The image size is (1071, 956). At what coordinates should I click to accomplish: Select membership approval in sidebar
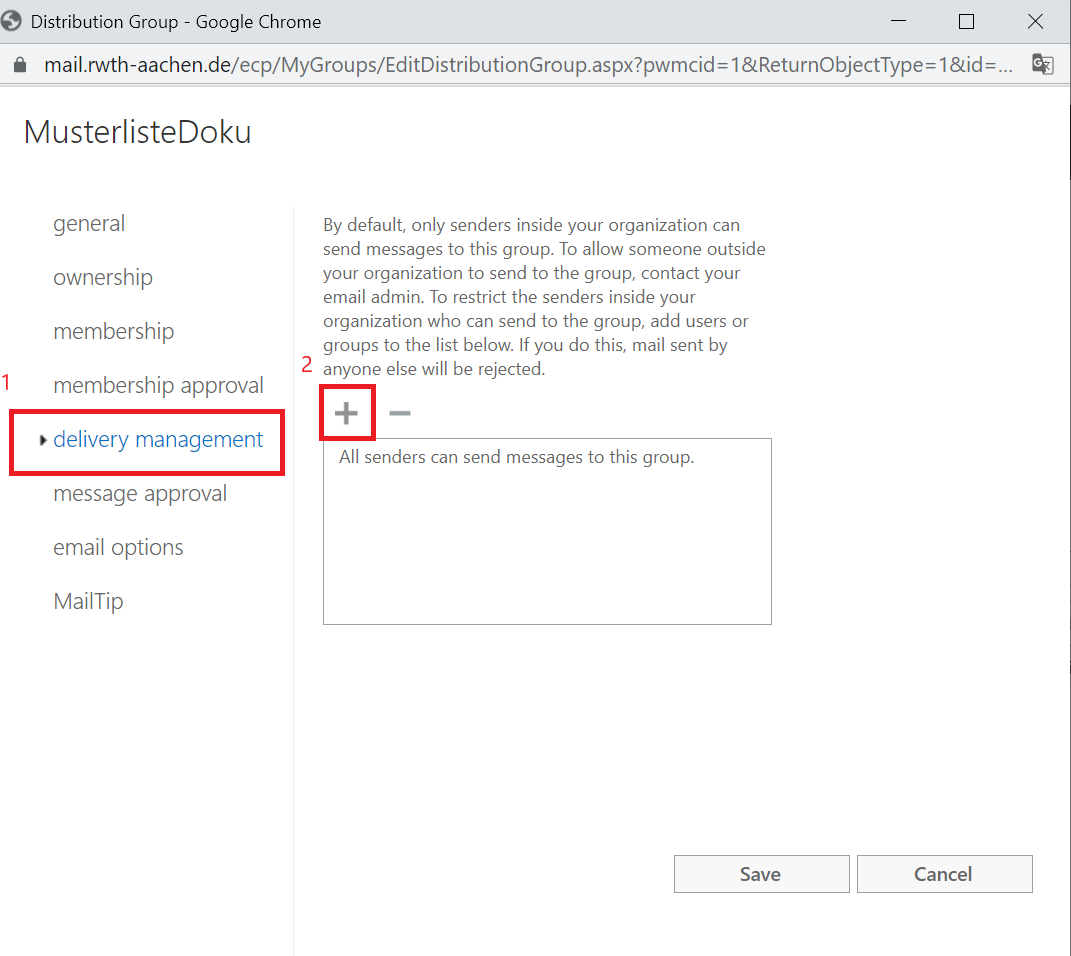coord(158,386)
